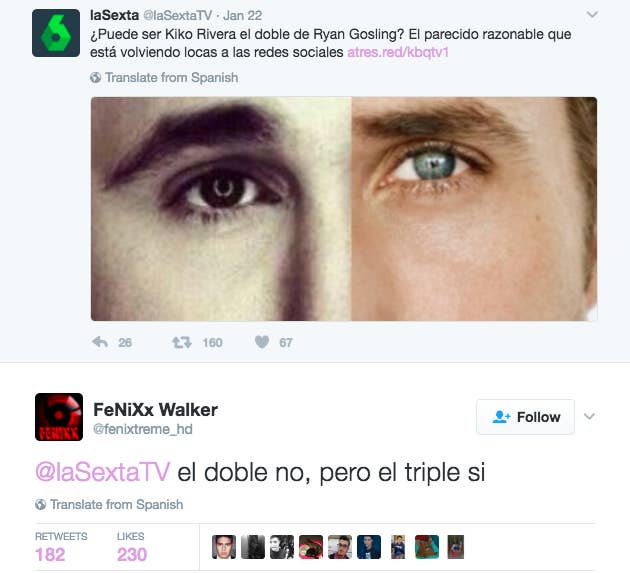Viewport: 630px width, 573px height.
Task: Follow FeNiXx Walker
Action: click(526, 417)
